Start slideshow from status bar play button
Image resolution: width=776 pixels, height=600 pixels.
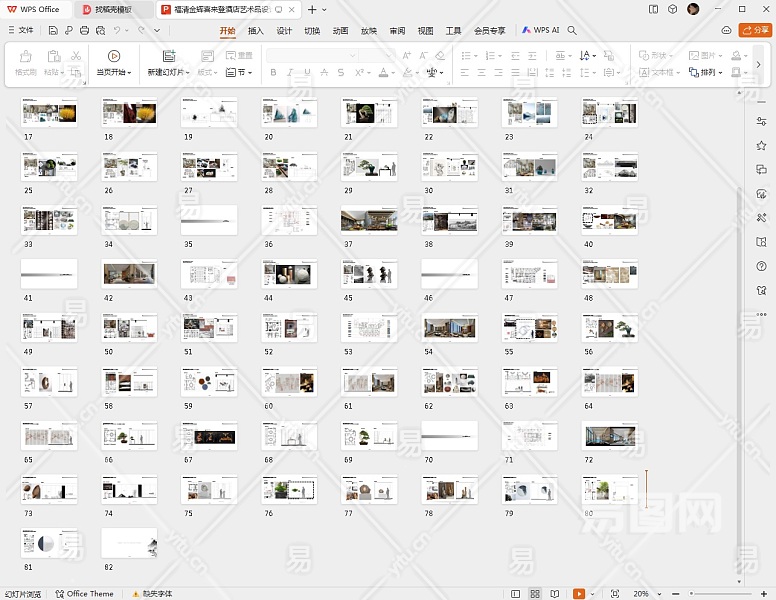click(579, 594)
